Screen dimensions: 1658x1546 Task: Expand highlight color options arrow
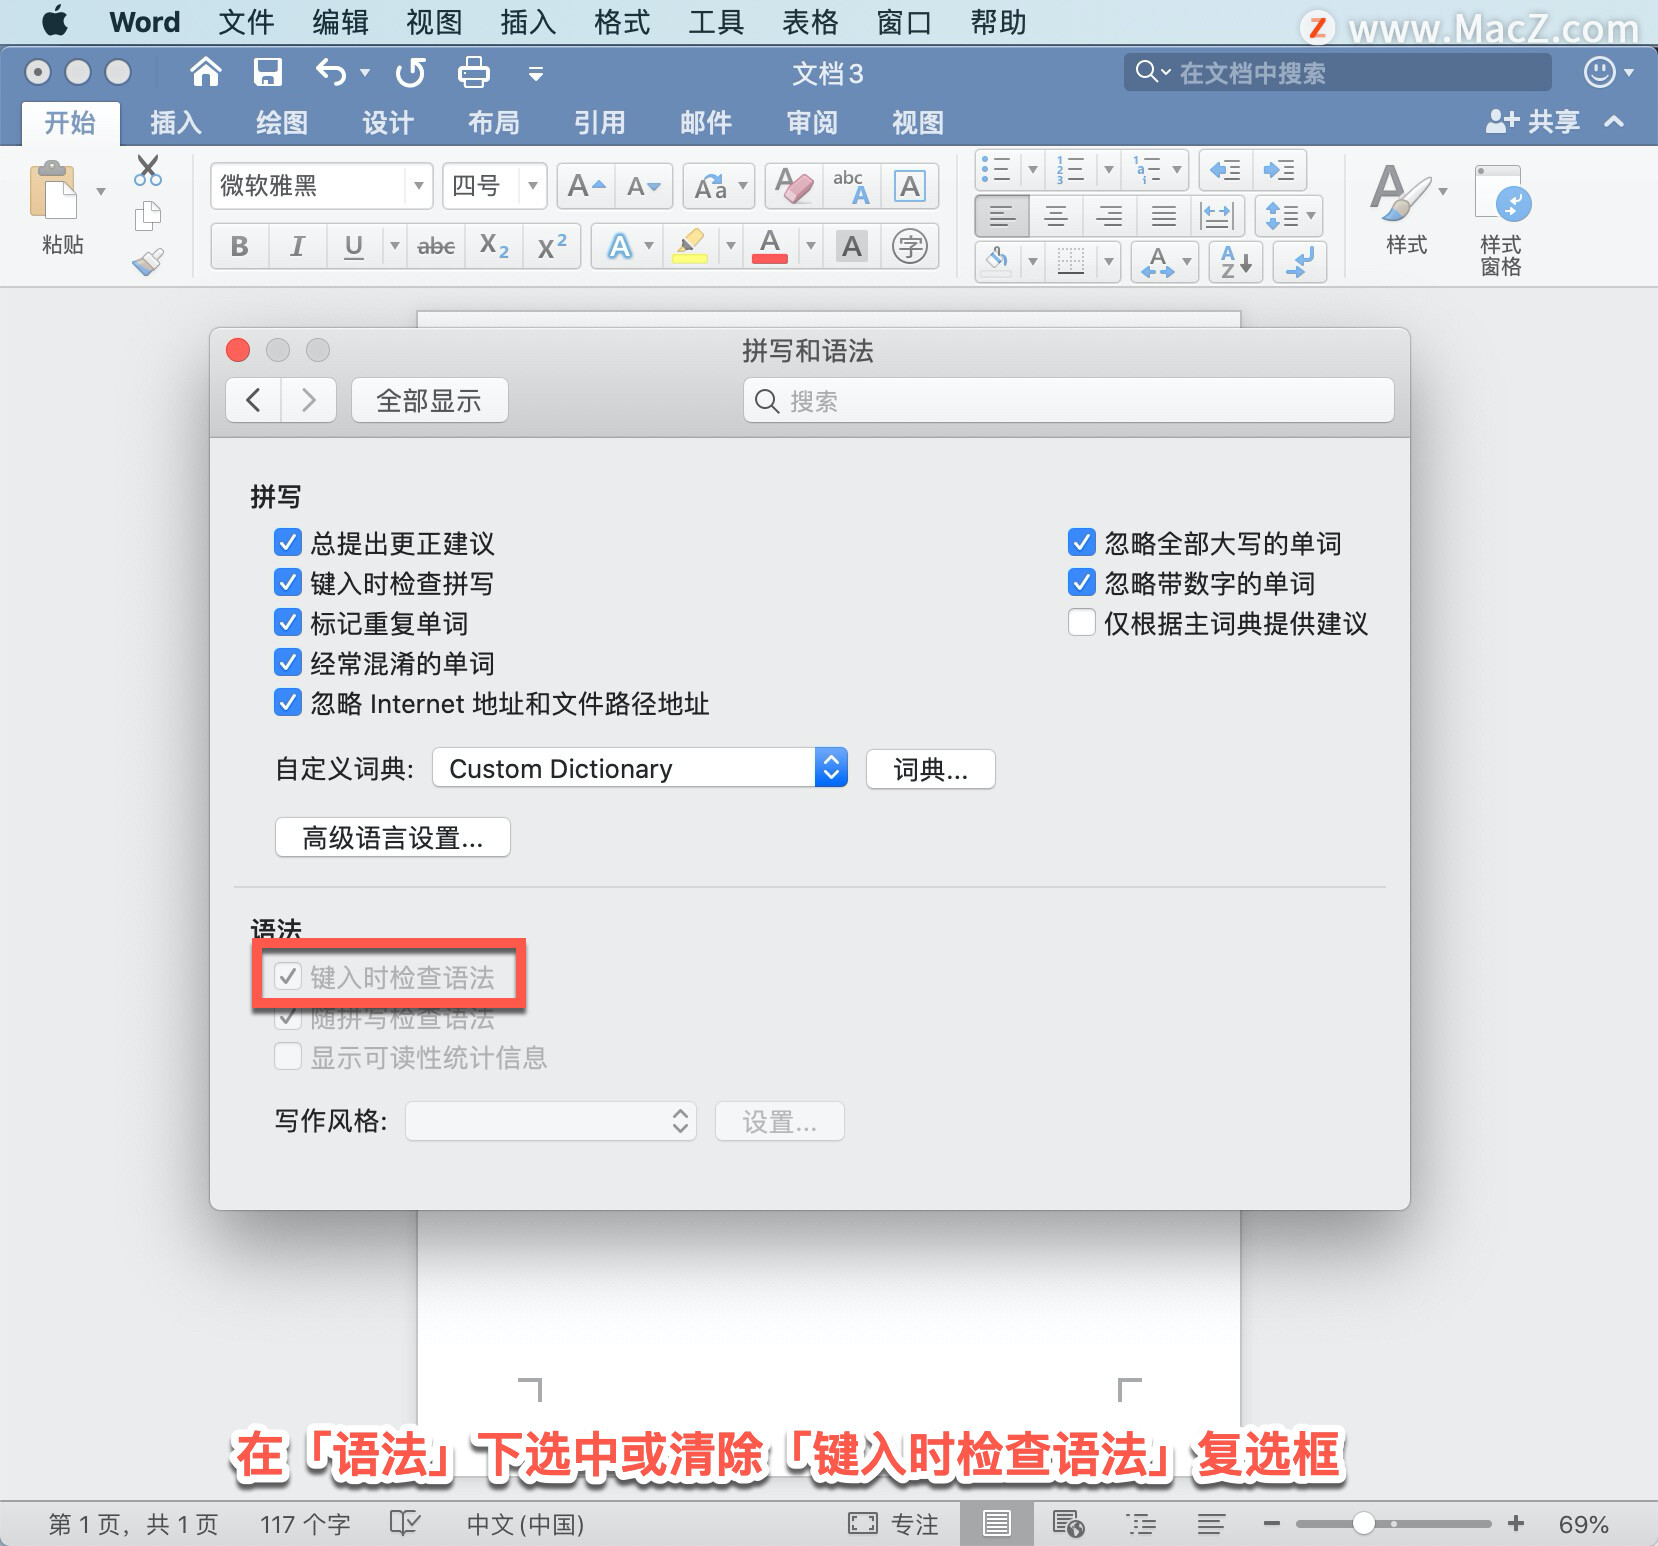point(730,246)
